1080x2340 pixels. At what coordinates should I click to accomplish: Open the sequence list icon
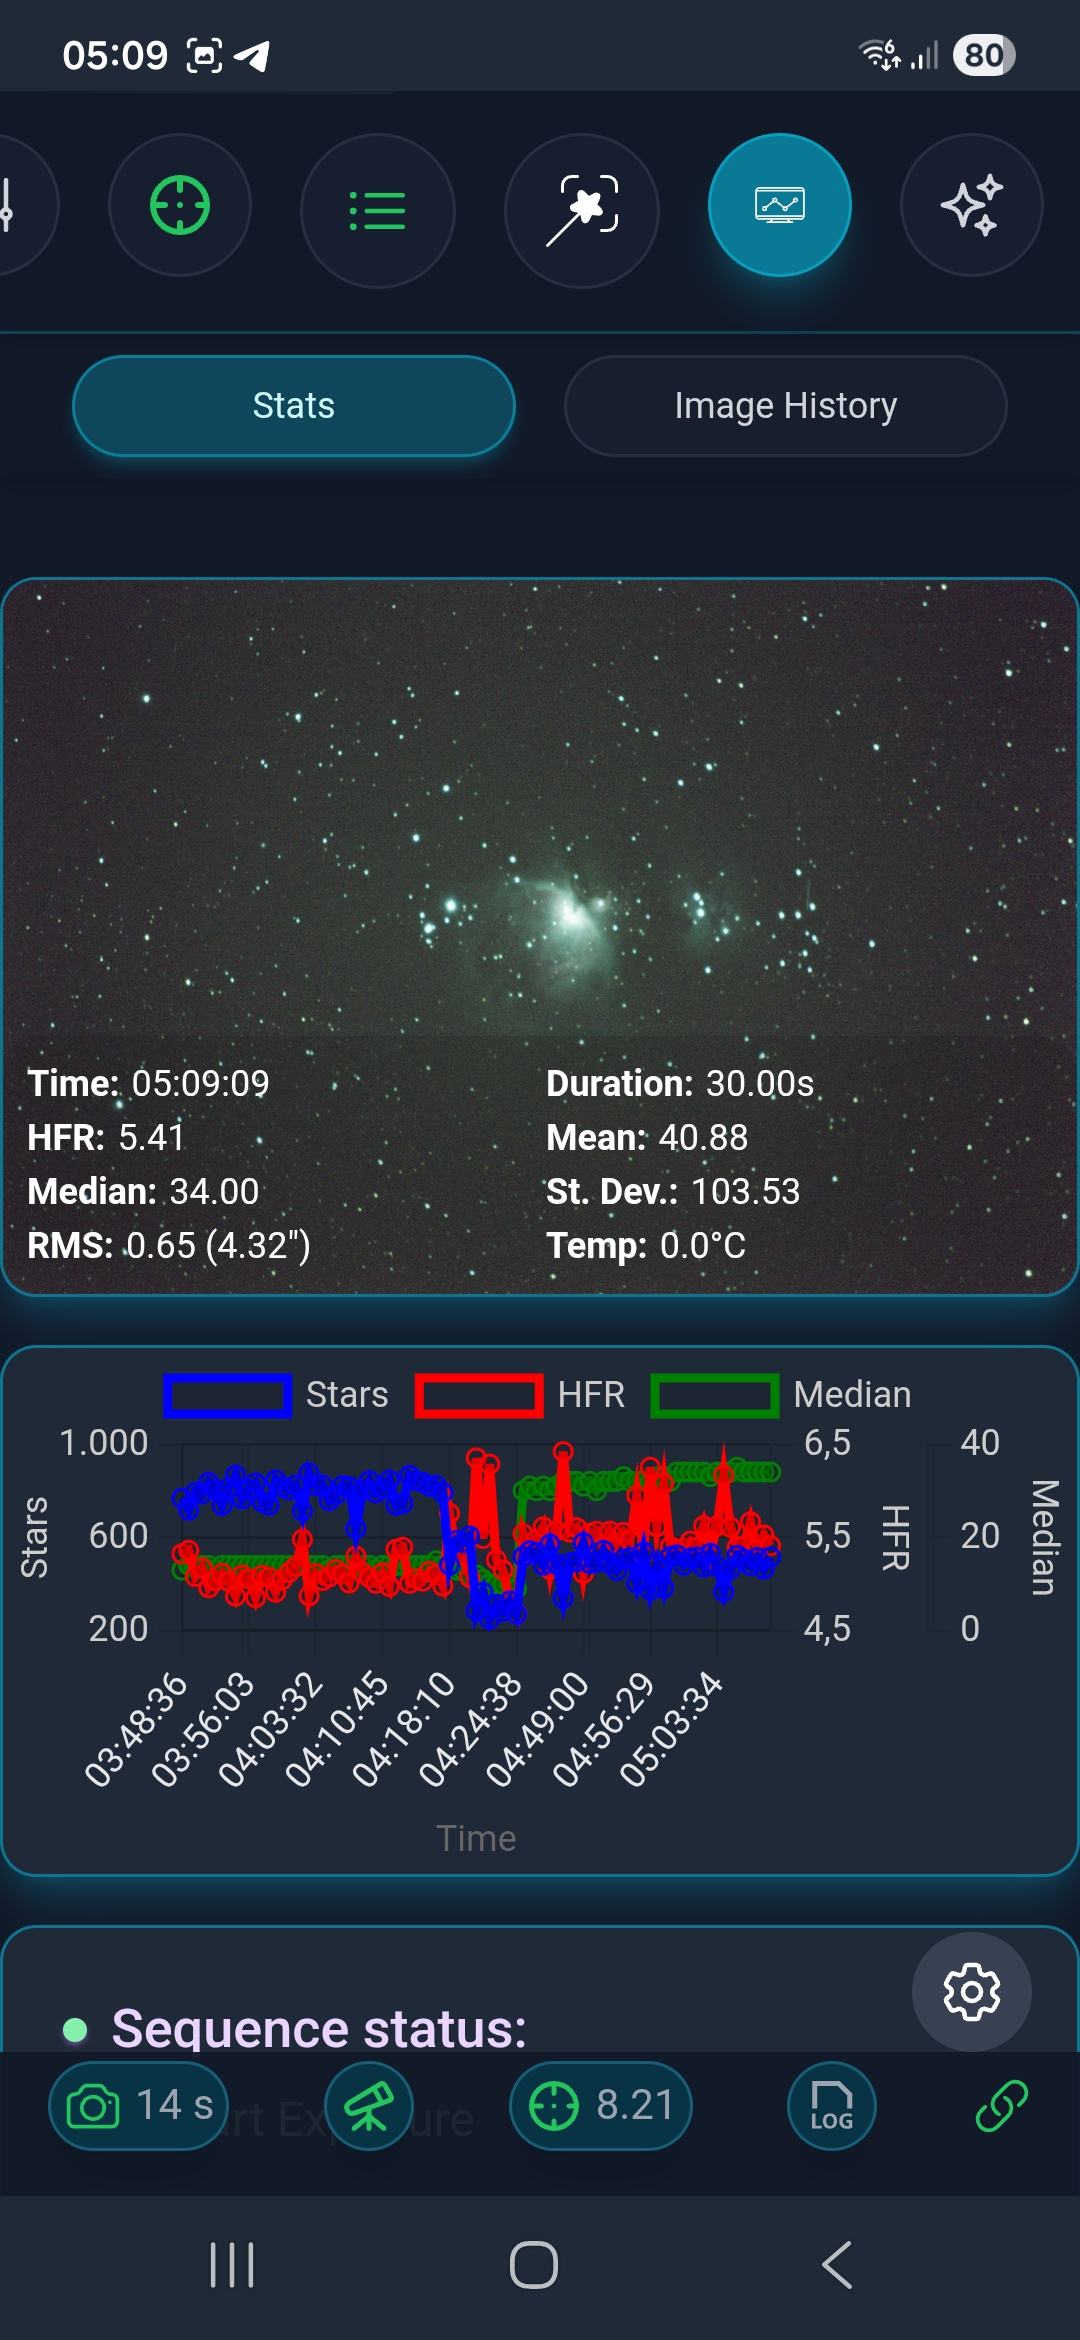pos(378,210)
